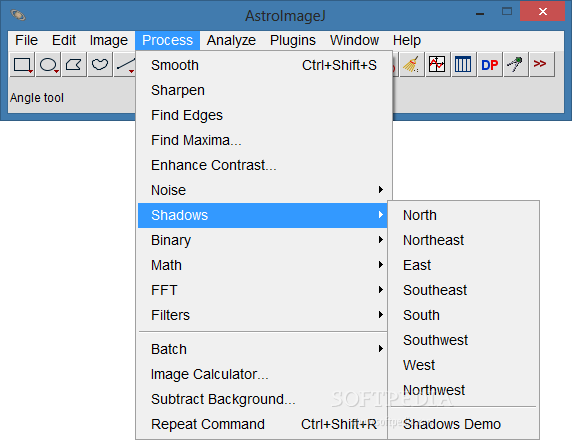Image resolution: width=572 pixels, height=440 pixels.
Task: Choose Repeat Command menu item
Action: point(263,424)
